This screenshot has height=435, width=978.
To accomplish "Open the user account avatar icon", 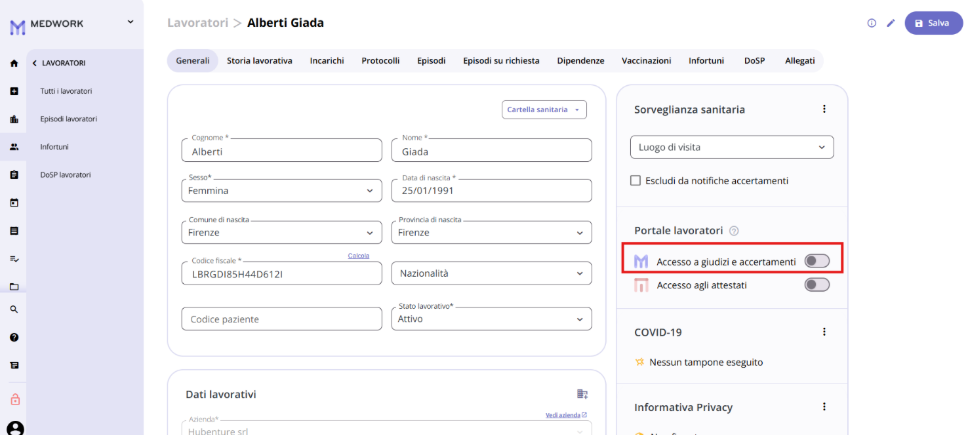I will 15,428.
